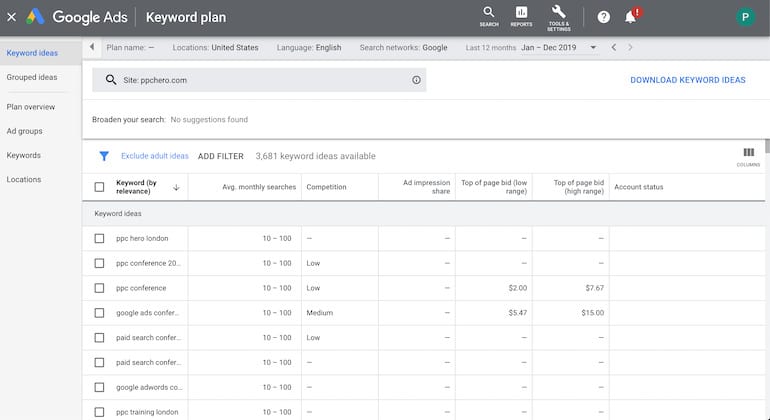The height and width of the screenshot is (420, 770).
Task: Open Plan overview in sidebar
Action: point(31,107)
